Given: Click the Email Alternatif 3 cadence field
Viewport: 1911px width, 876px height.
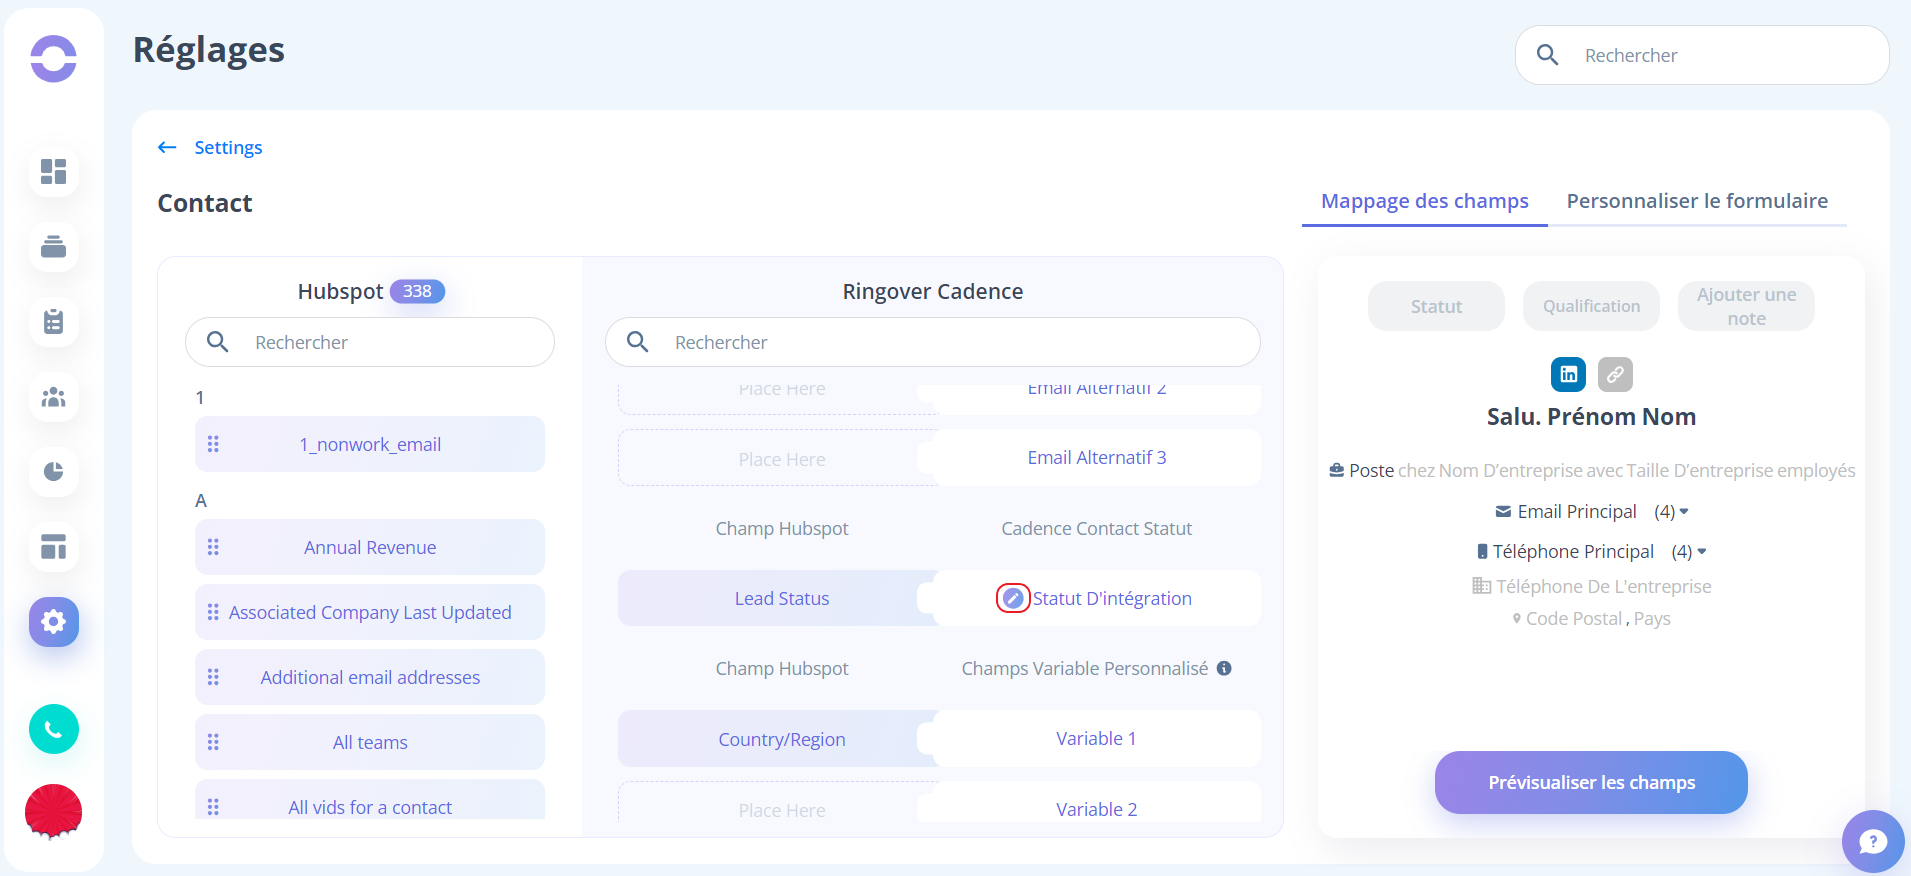Looking at the screenshot, I should 1097,458.
